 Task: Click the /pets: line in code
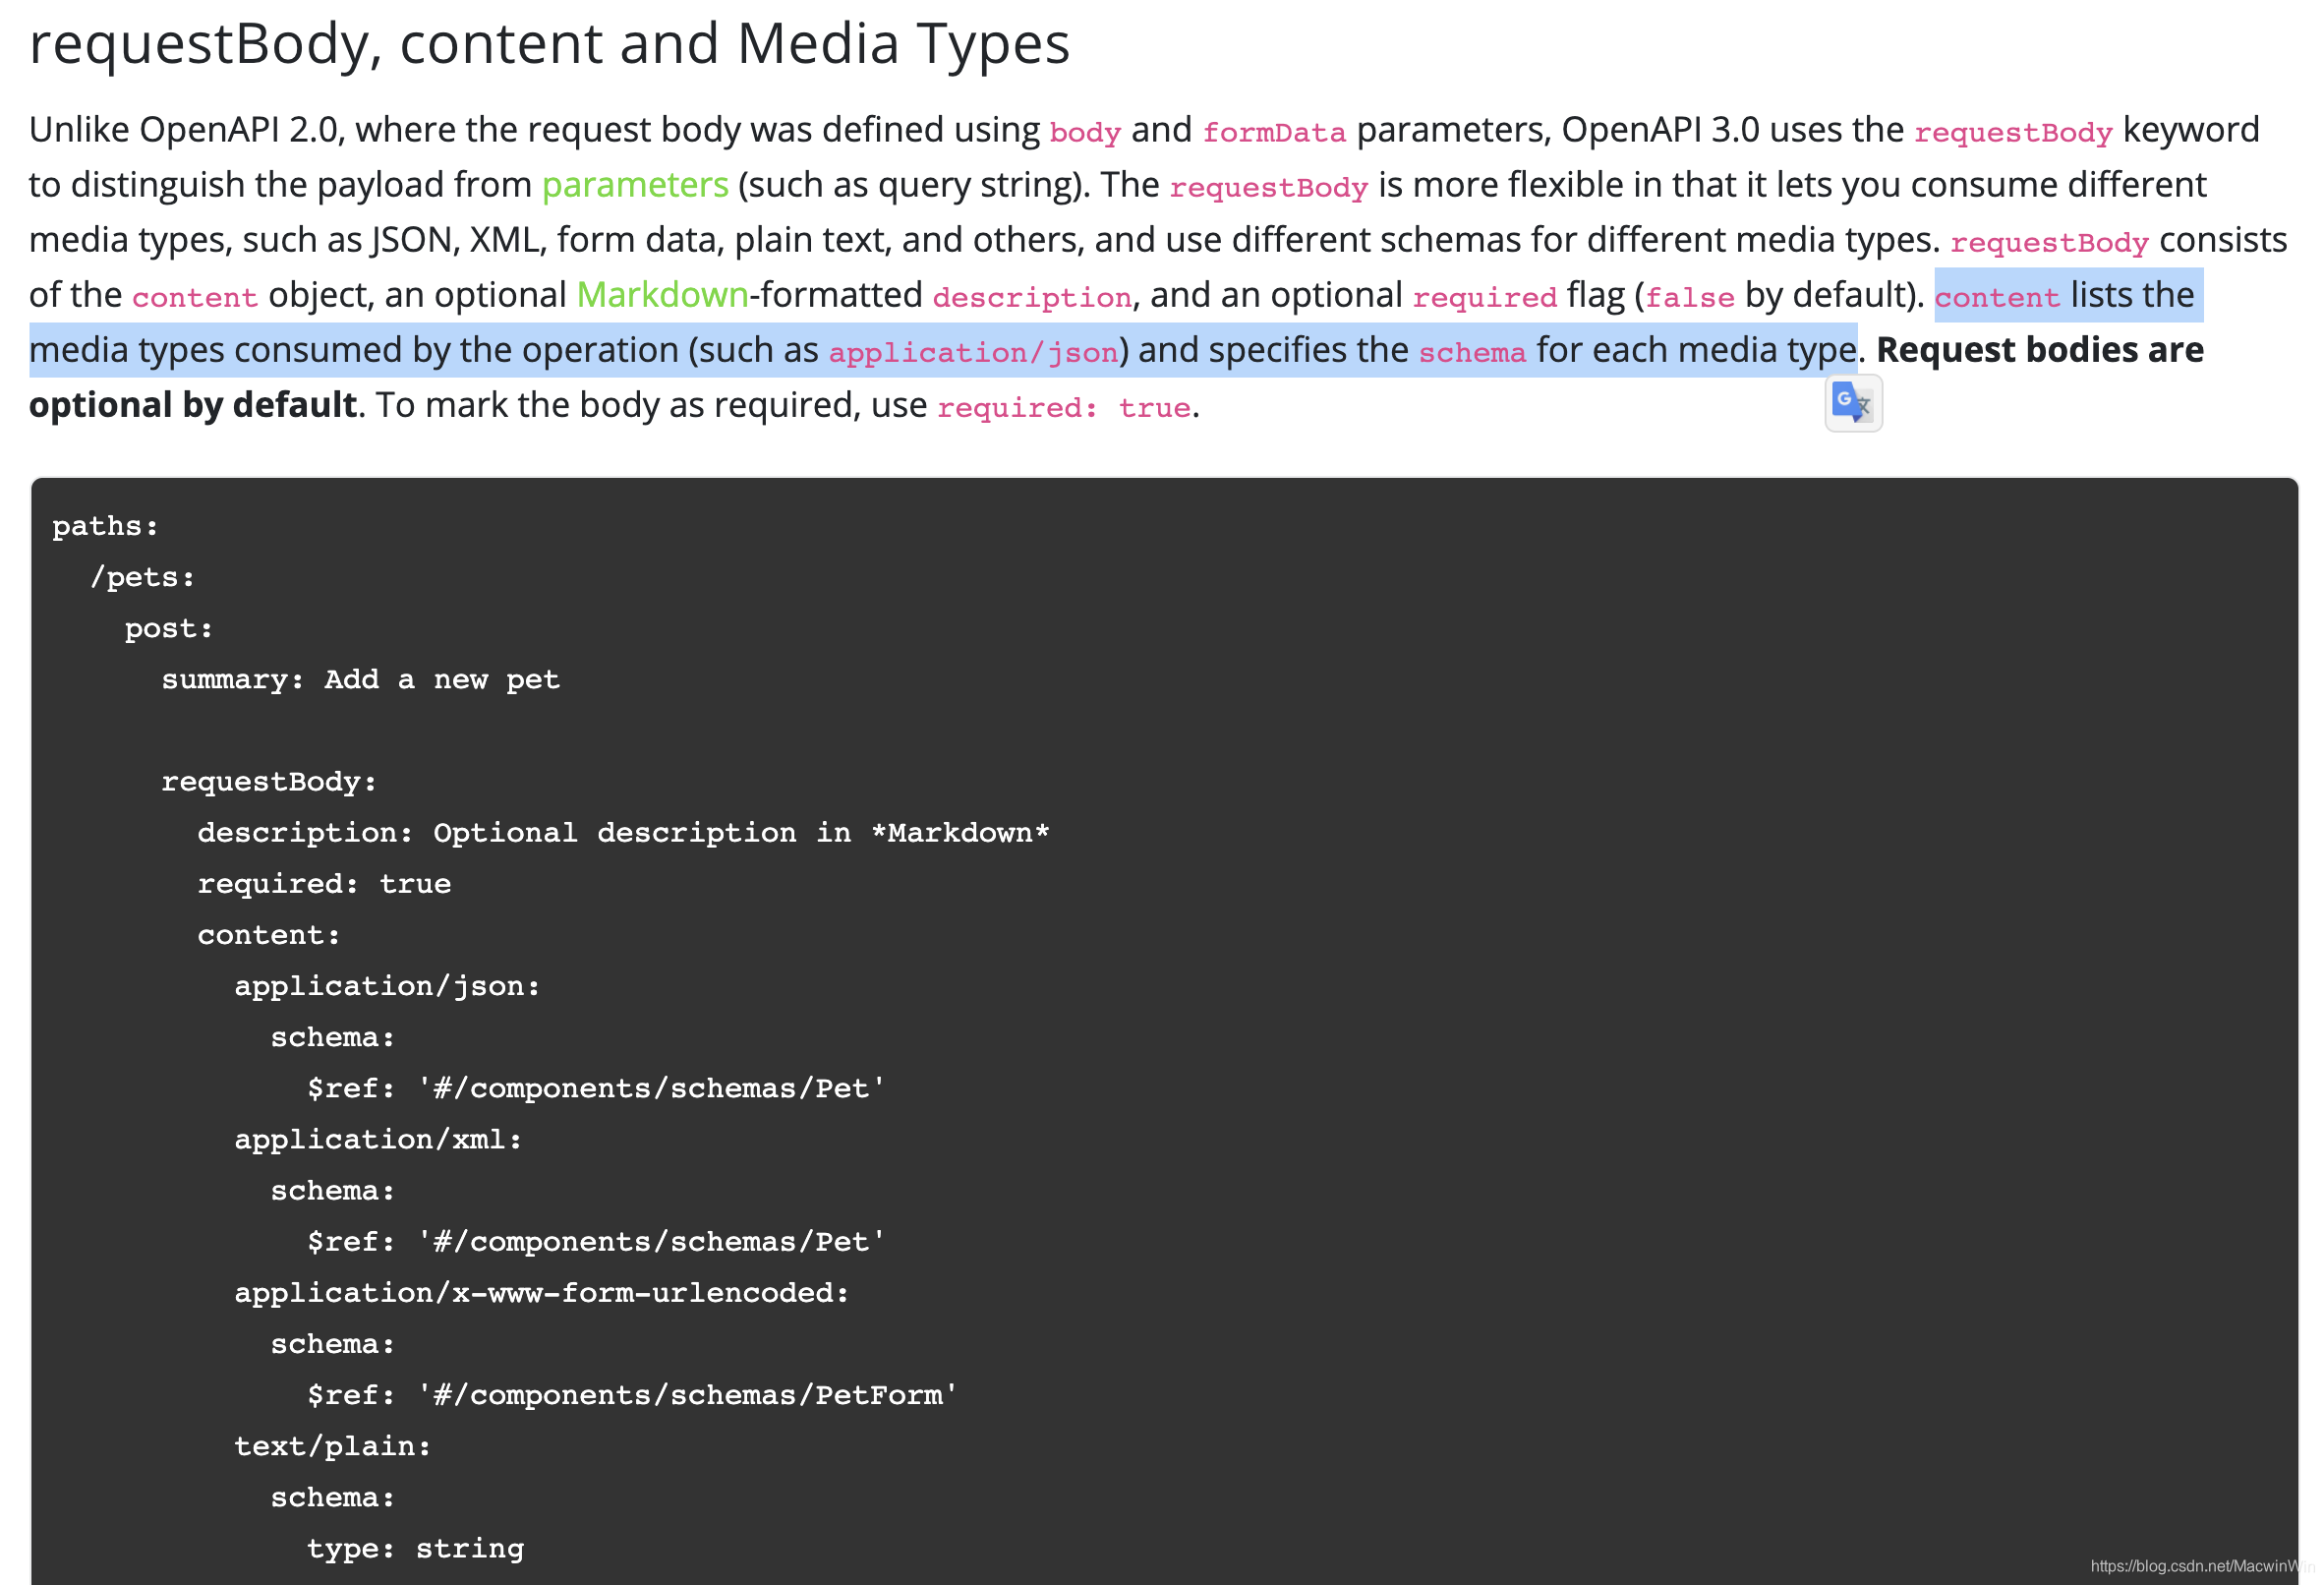[142, 577]
